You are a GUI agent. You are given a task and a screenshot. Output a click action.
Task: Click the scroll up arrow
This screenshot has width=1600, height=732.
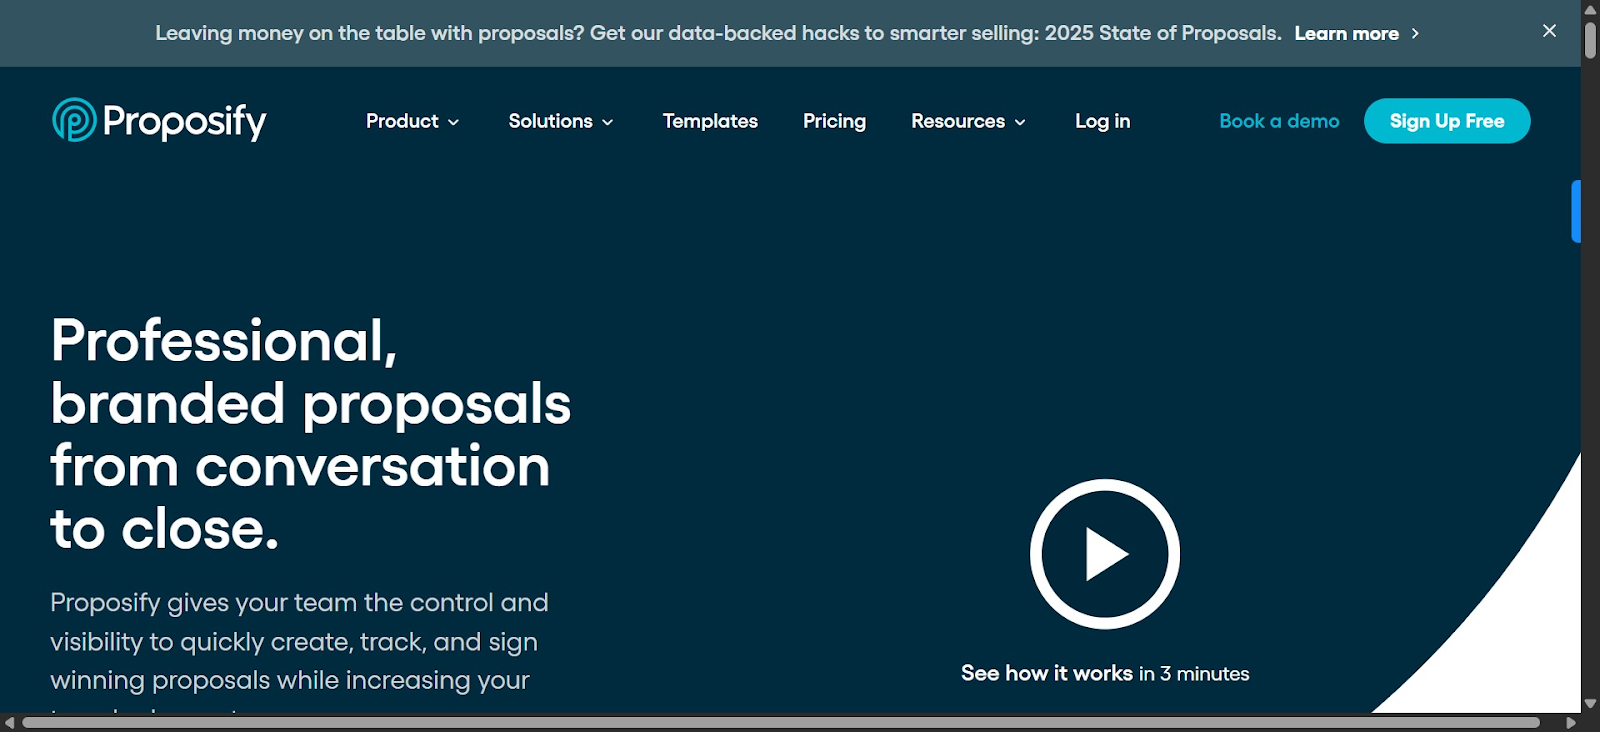coord(1590,9)
